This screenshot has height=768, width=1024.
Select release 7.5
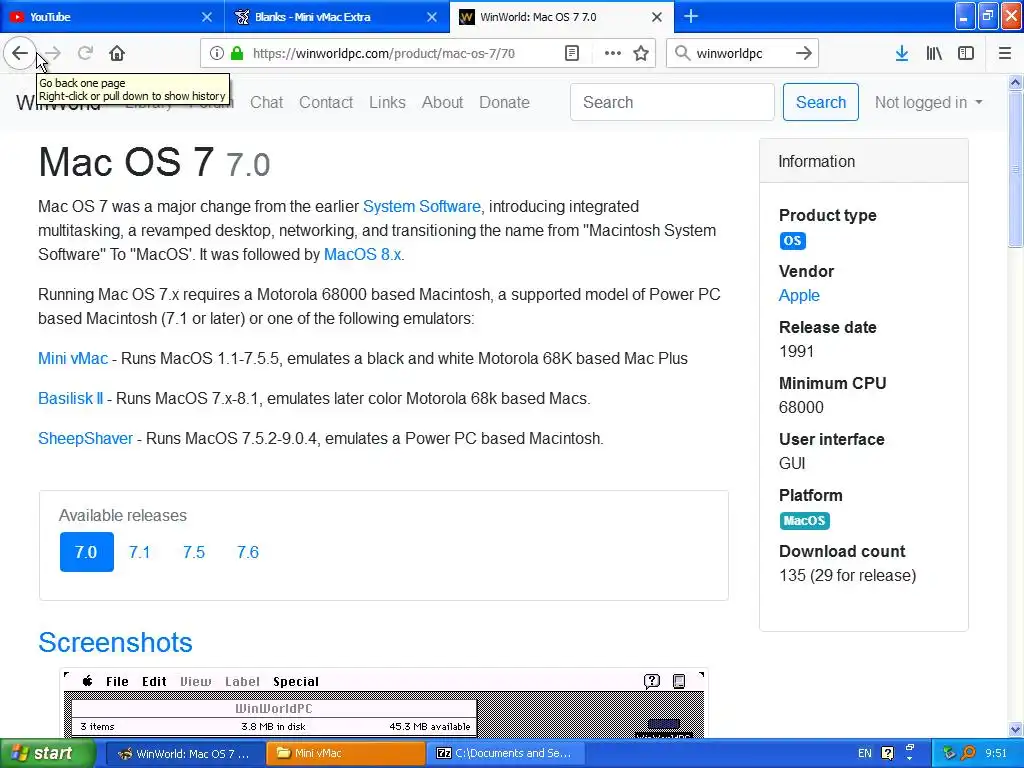point(194,552)
